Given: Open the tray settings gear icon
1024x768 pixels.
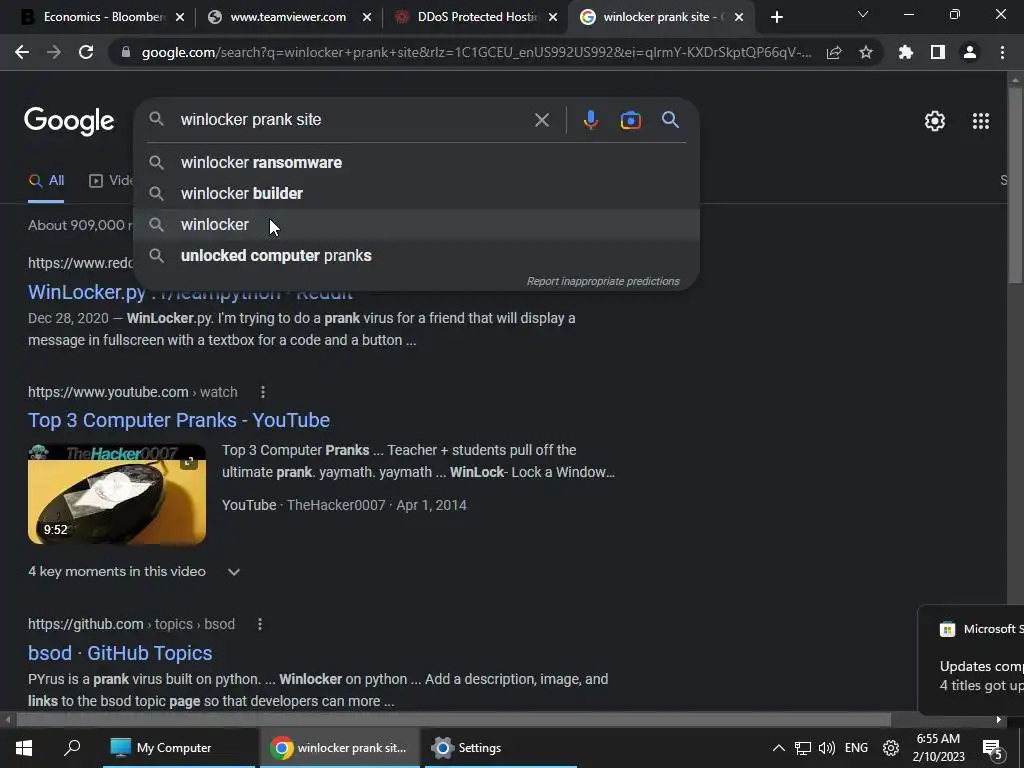Looking at the screenshot, I should 891,748.
